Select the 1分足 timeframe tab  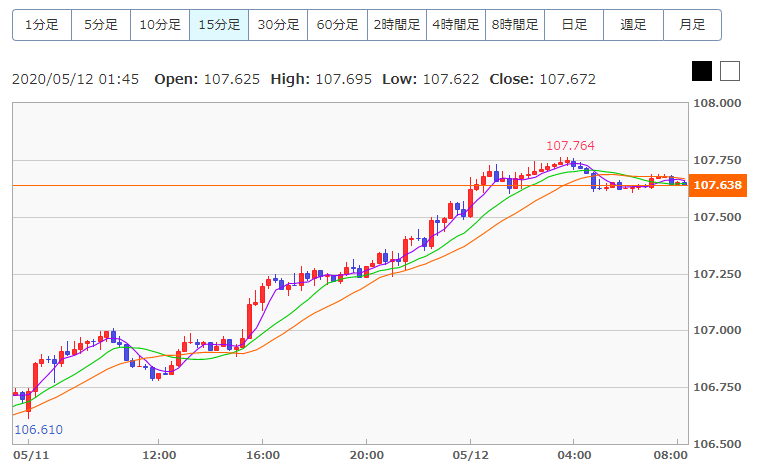point(42,24)
